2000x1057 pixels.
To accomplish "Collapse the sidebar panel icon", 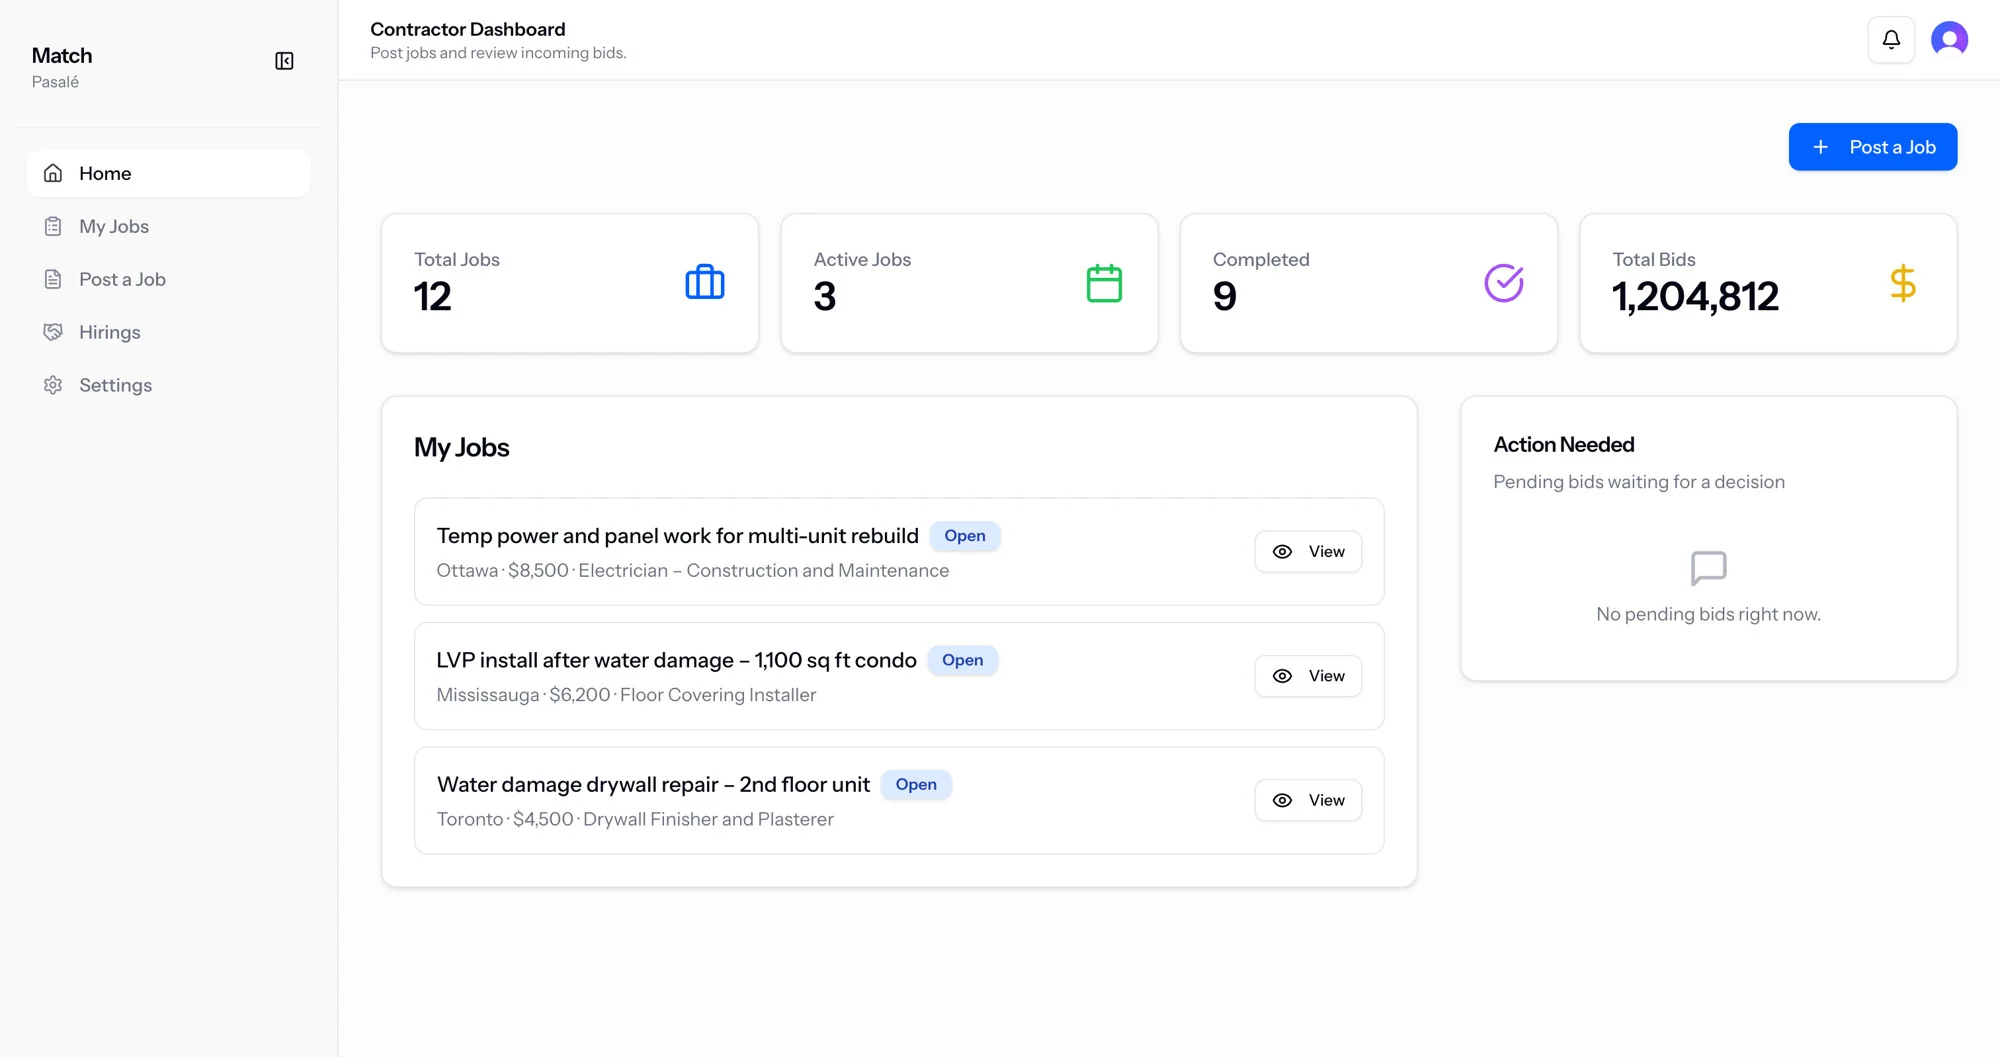I will coord(284,61).
